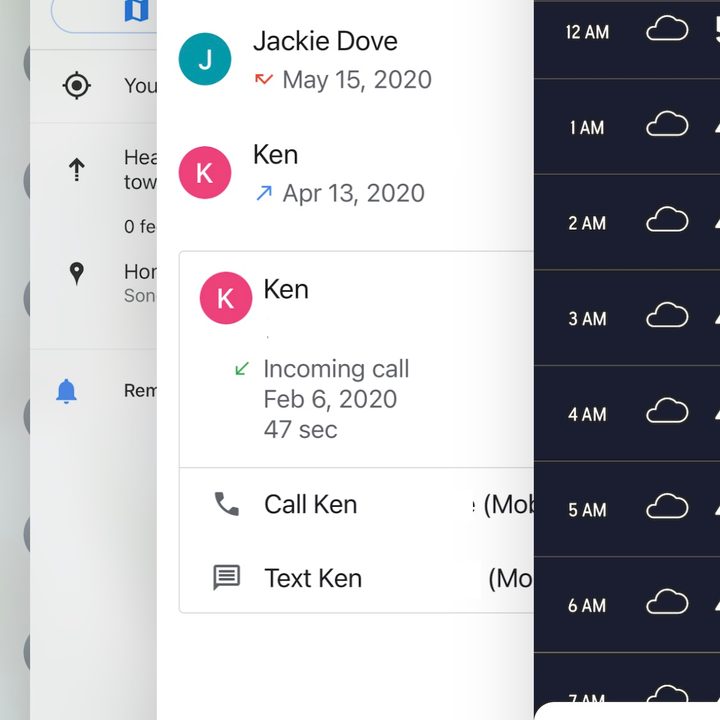
Task: Tap the cloud icon for 4 AM
Action: 667,411
